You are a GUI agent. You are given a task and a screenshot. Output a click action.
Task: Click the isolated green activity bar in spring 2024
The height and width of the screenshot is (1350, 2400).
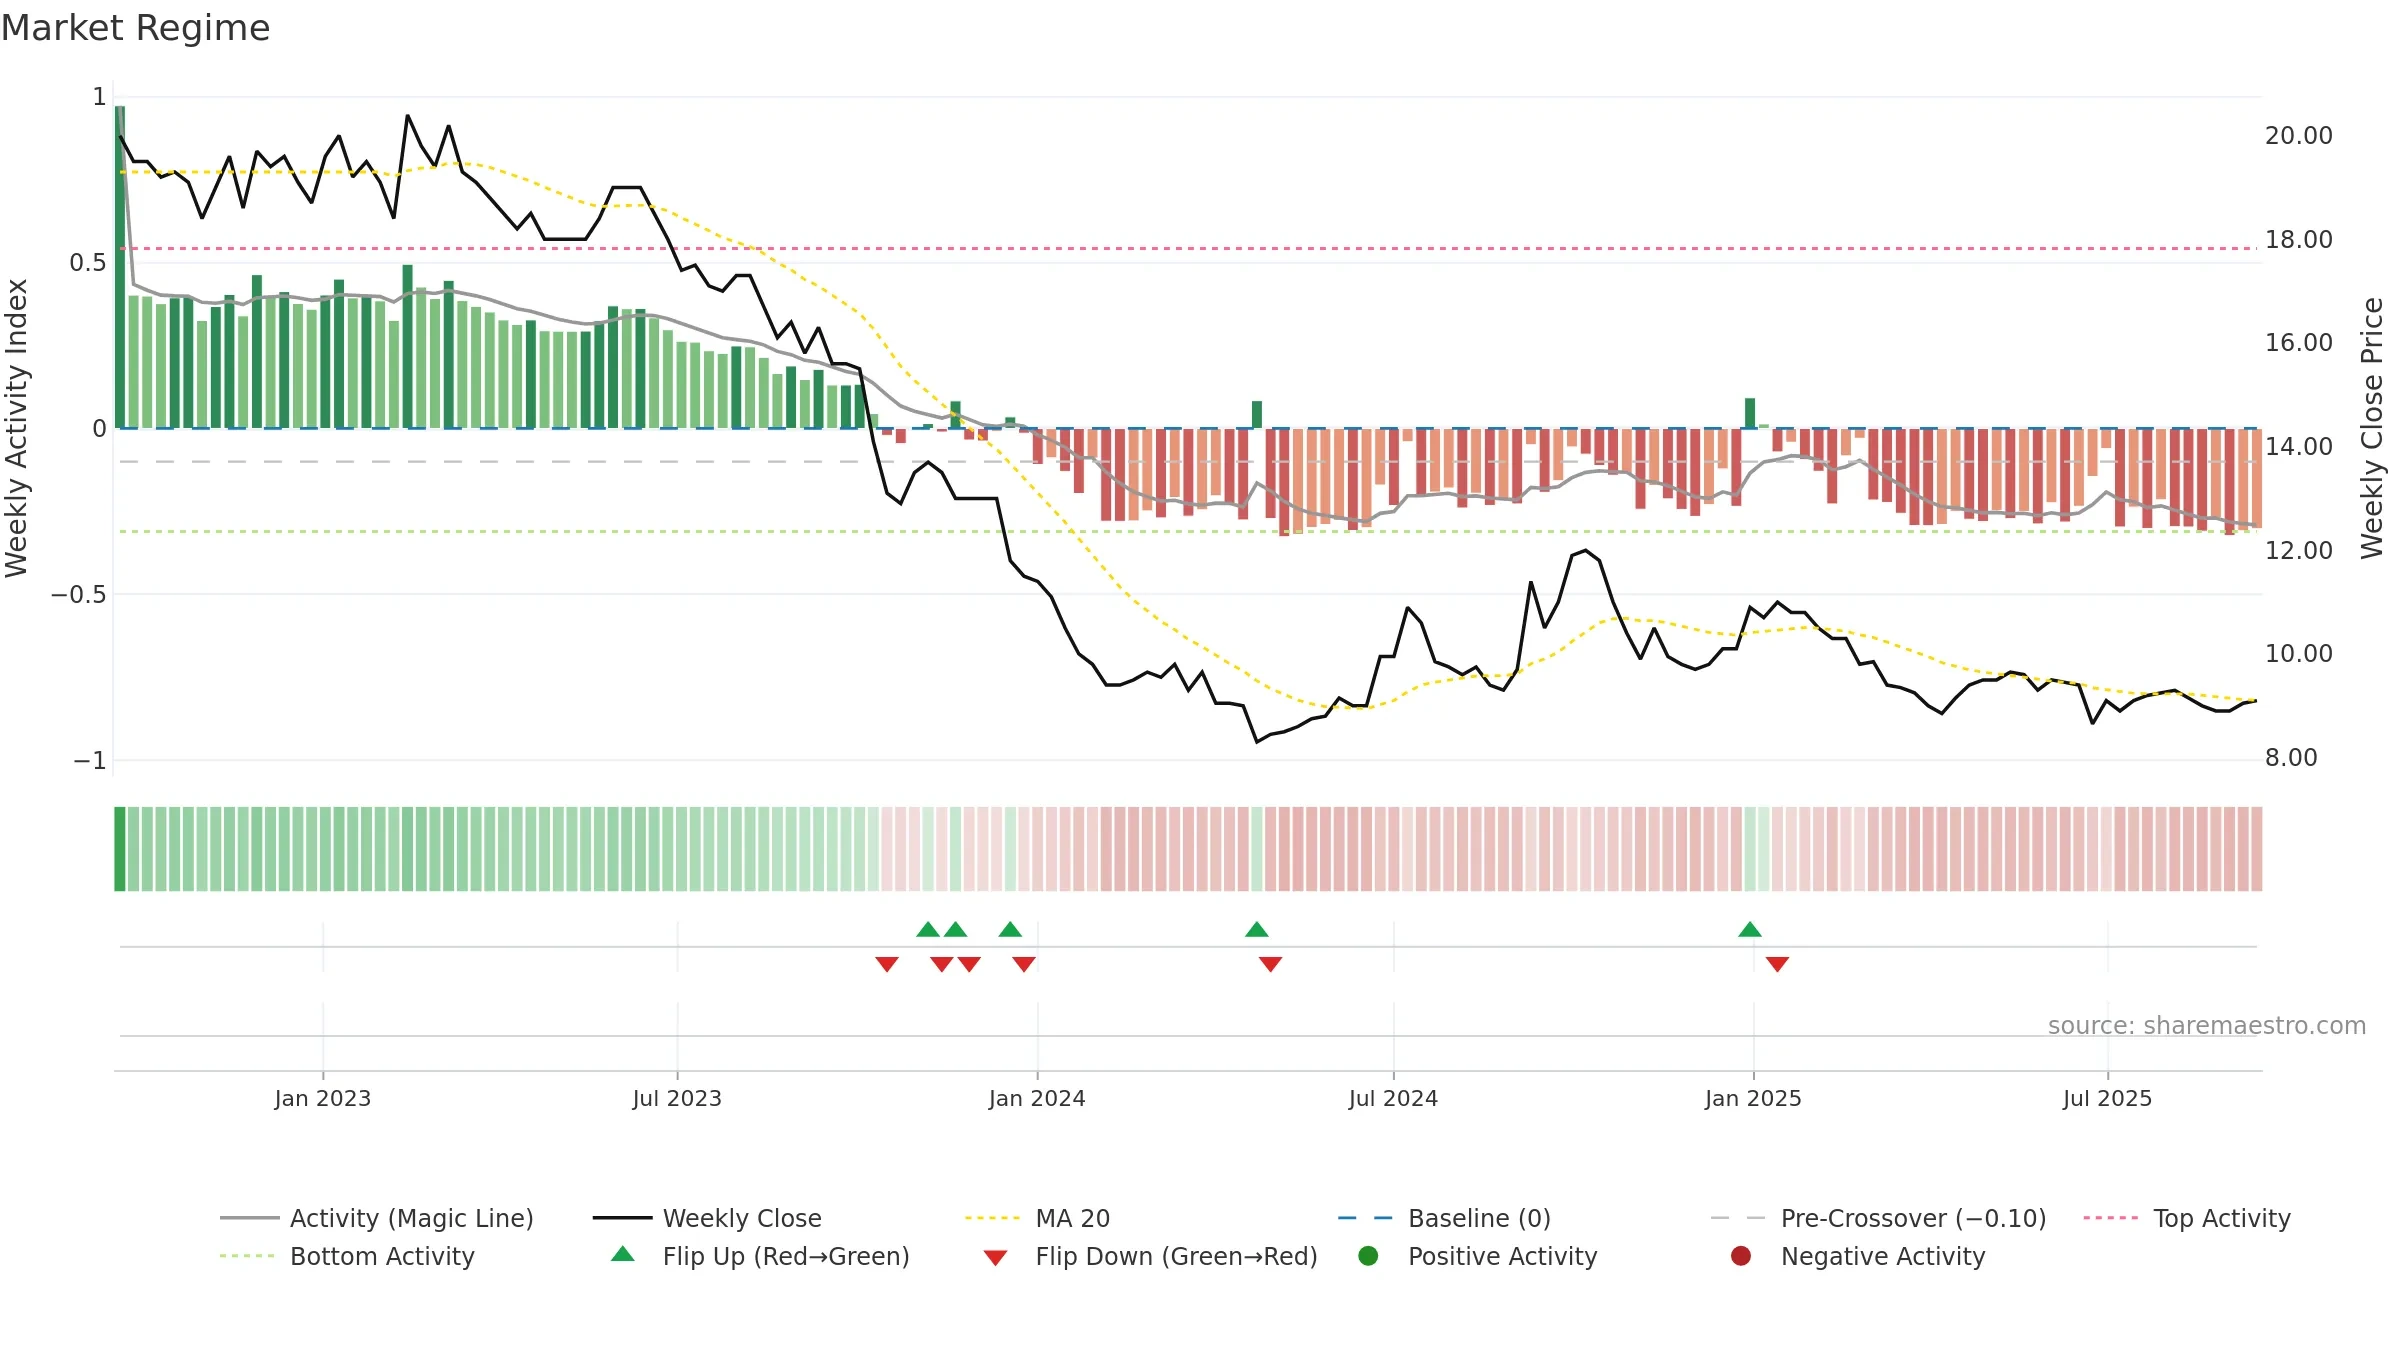[1257, 415]
